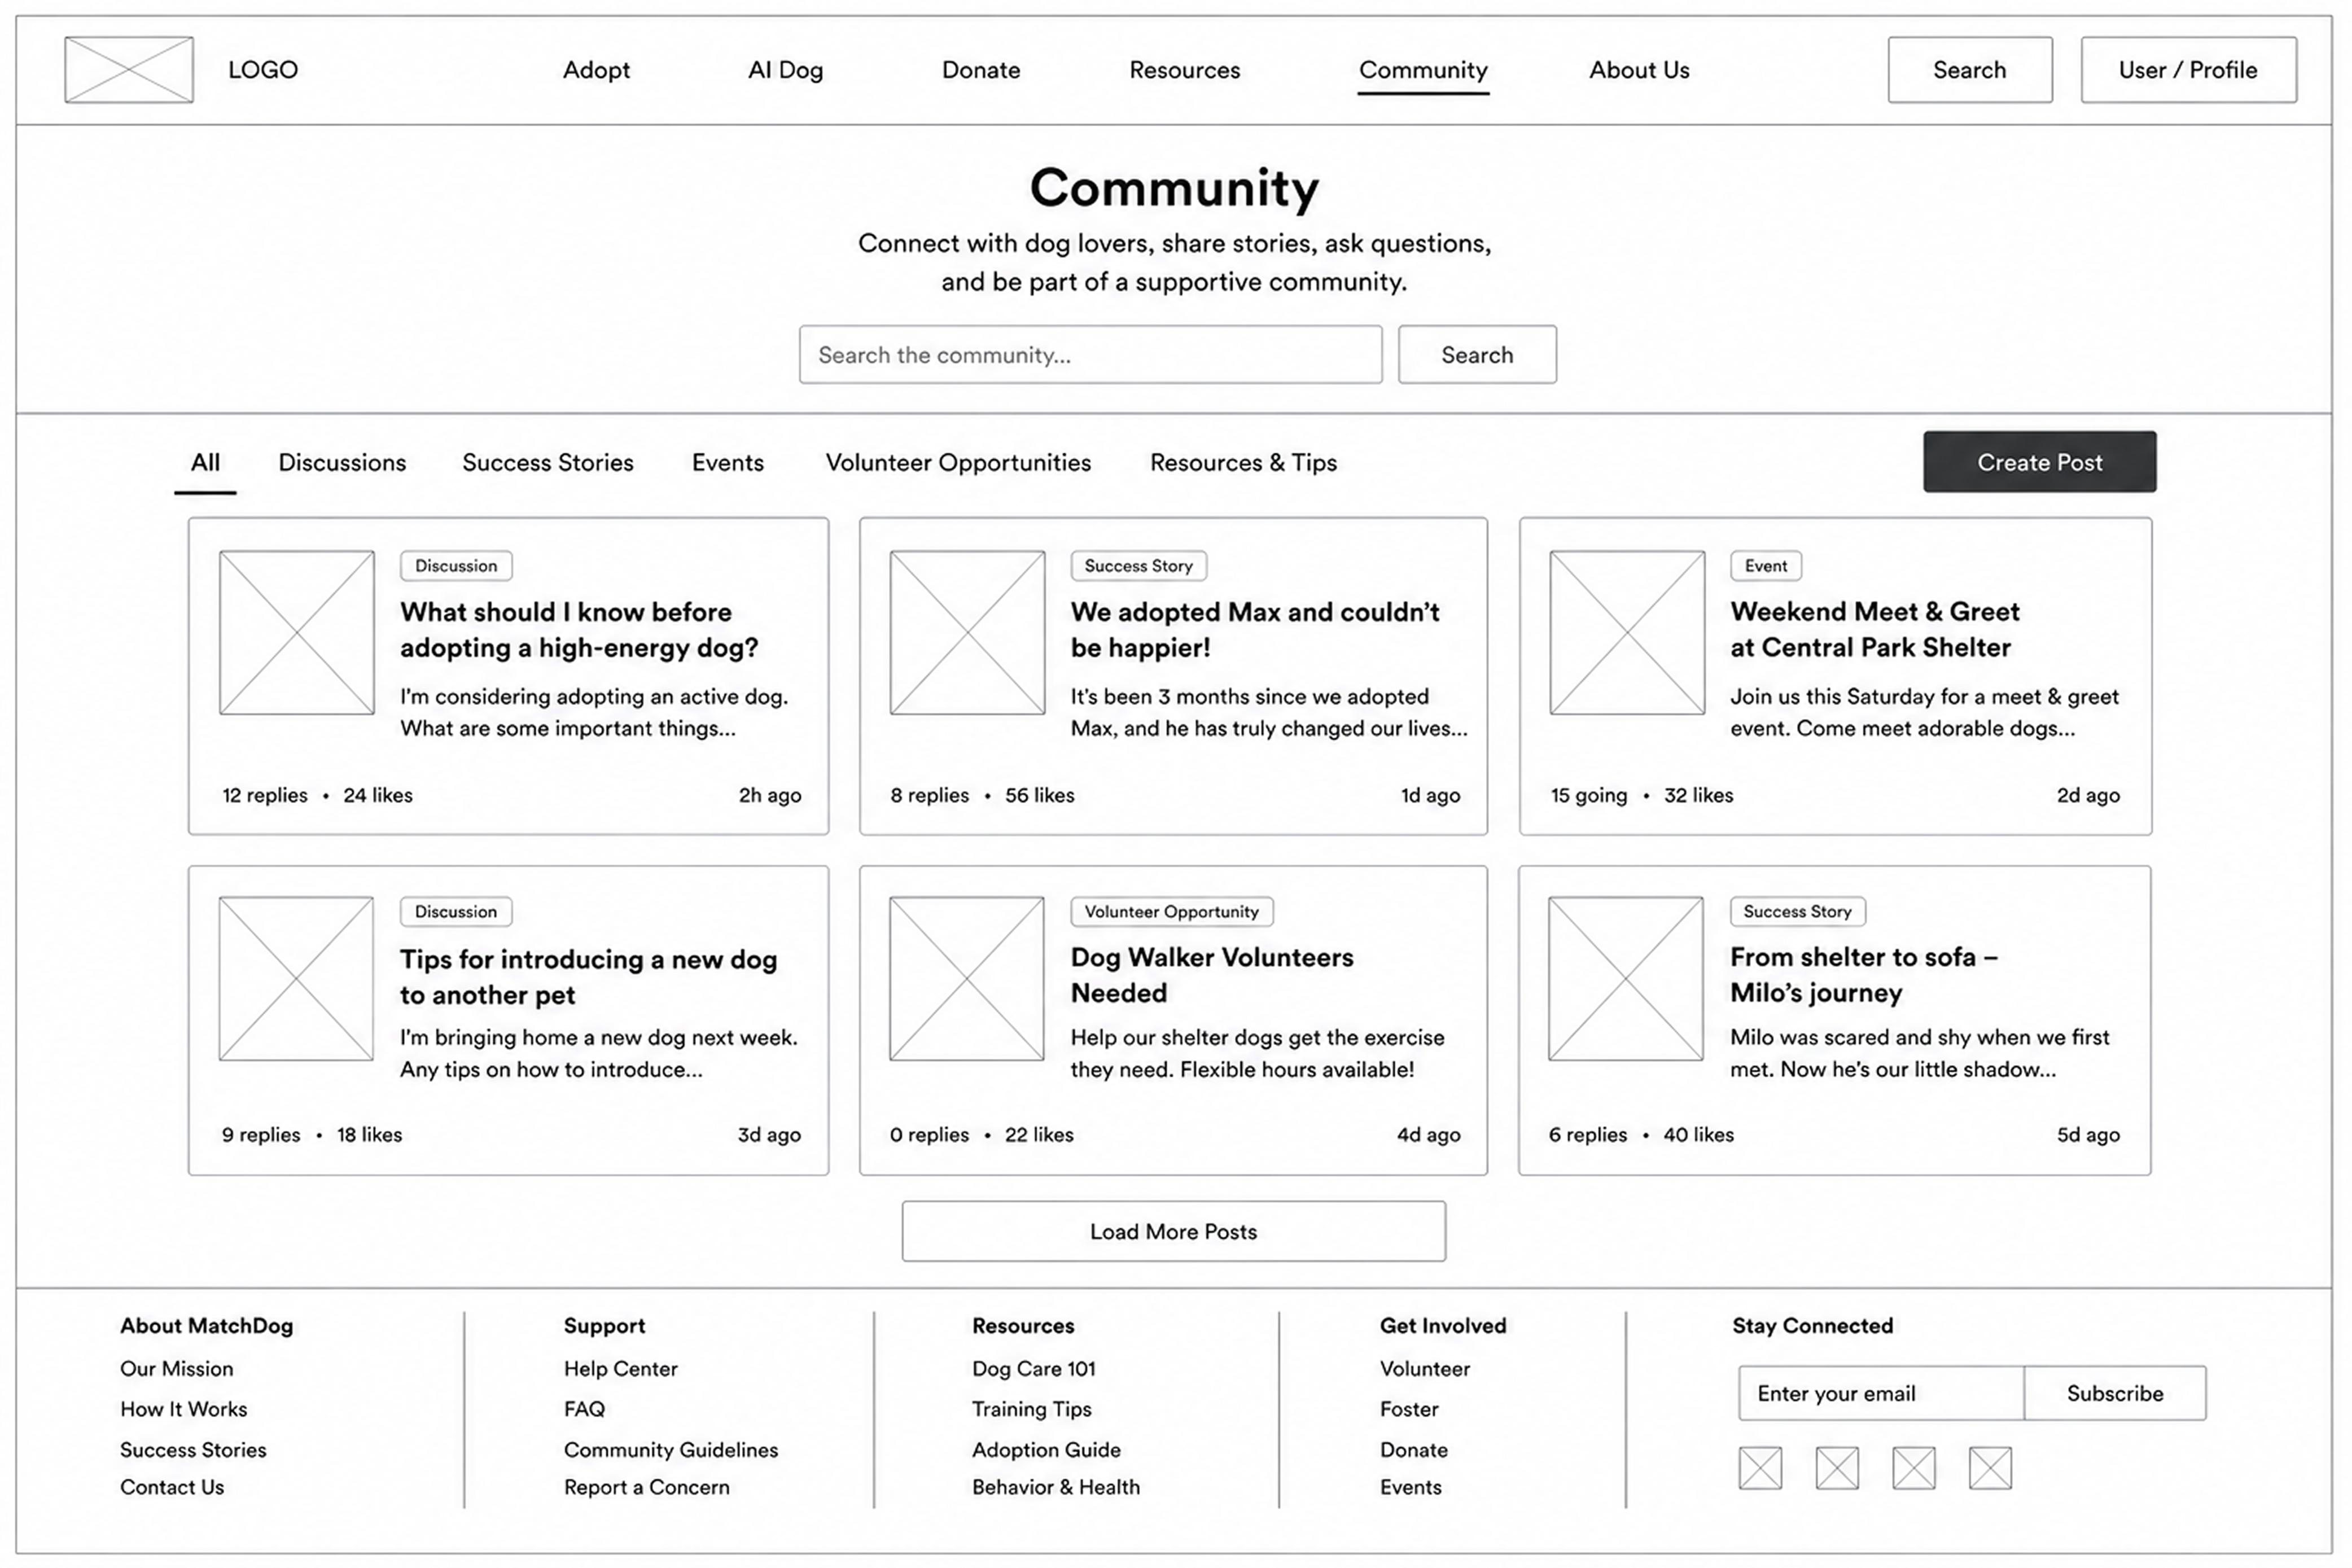This screenshot has height=1568, width=2352.
Task: Open the About Us page
Action: pos(1639,70)
